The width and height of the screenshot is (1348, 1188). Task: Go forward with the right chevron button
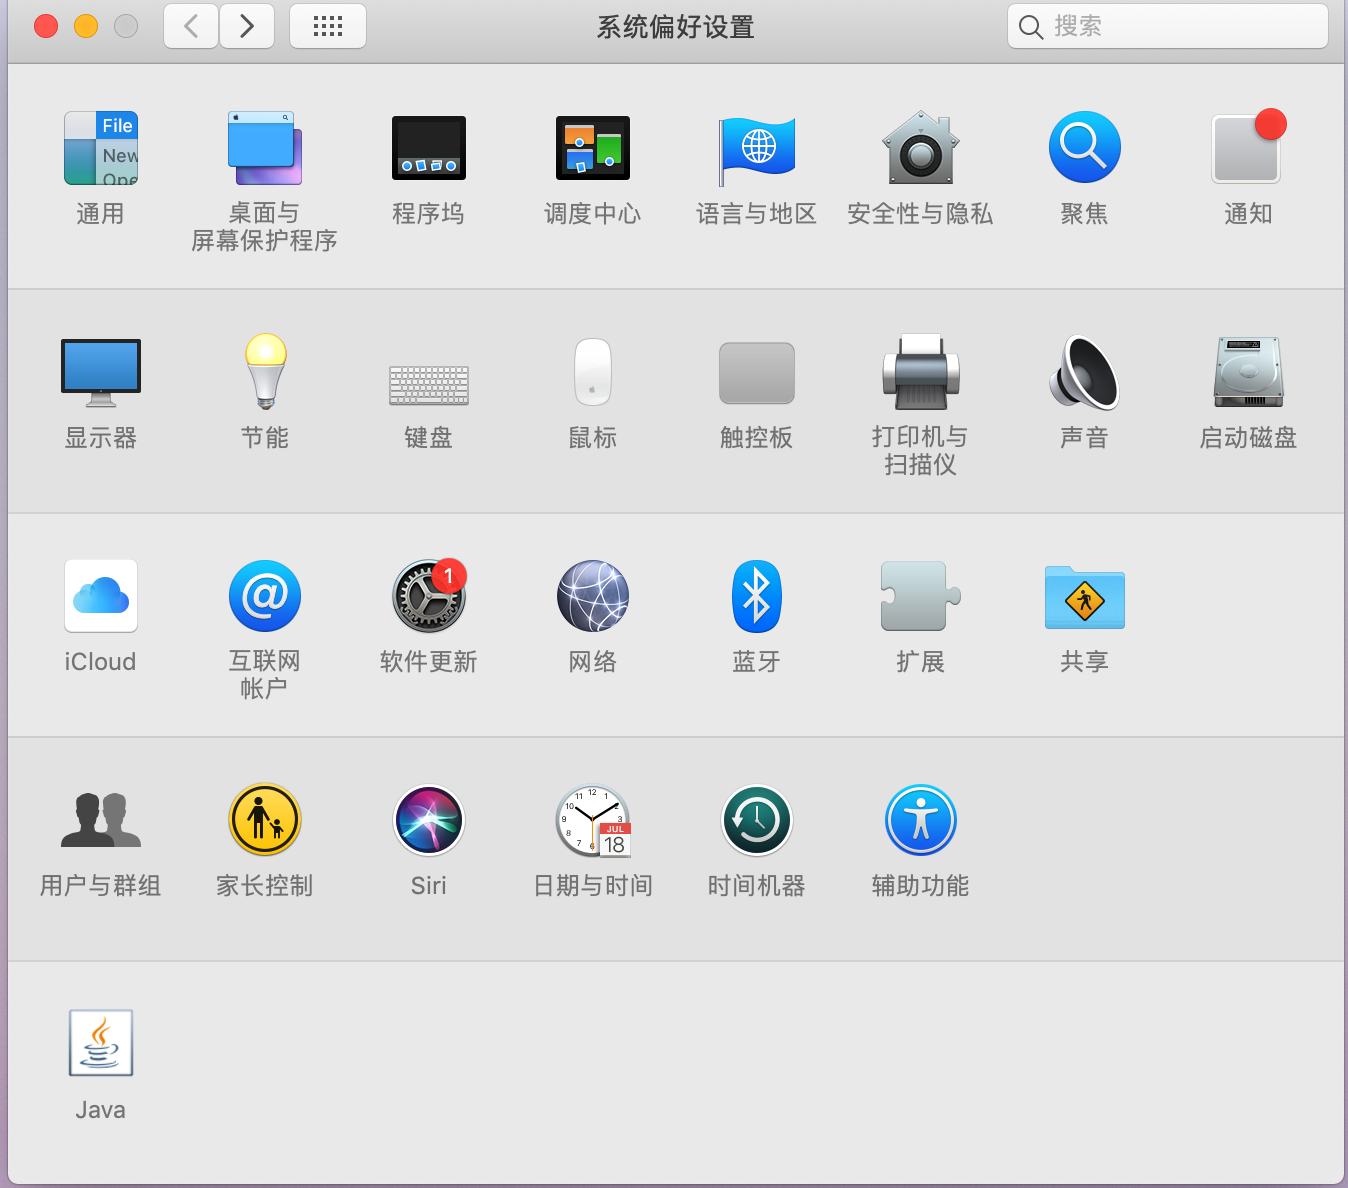(247, 26)
